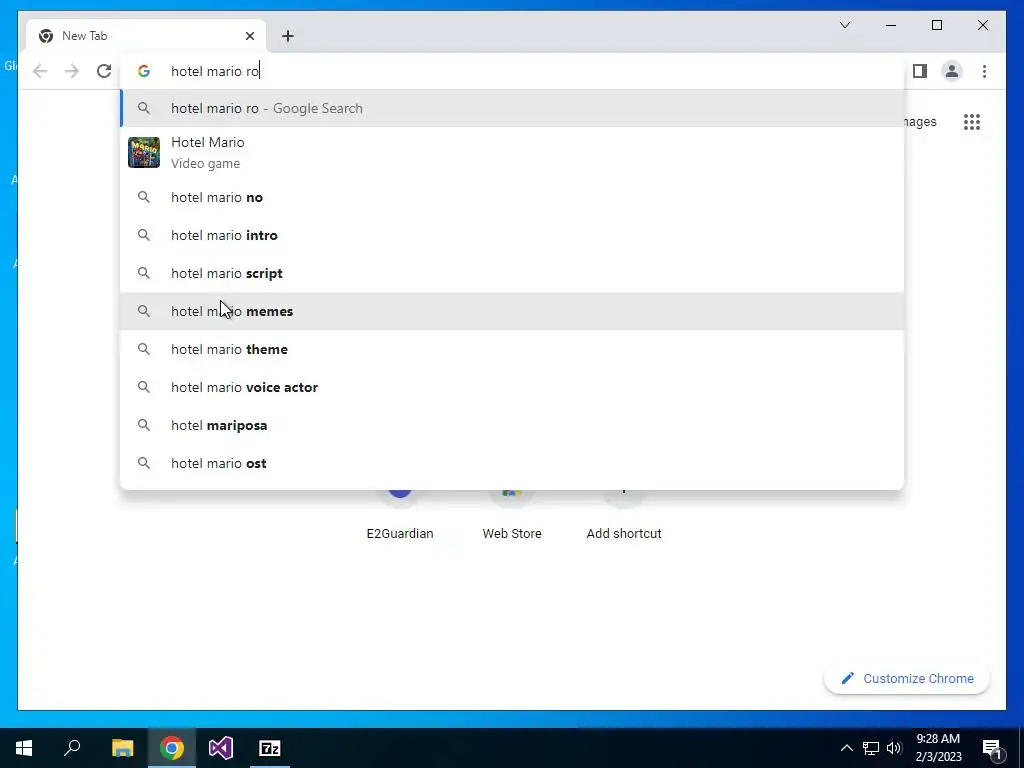Click the Google G icon in address bar

coord(144,71)
